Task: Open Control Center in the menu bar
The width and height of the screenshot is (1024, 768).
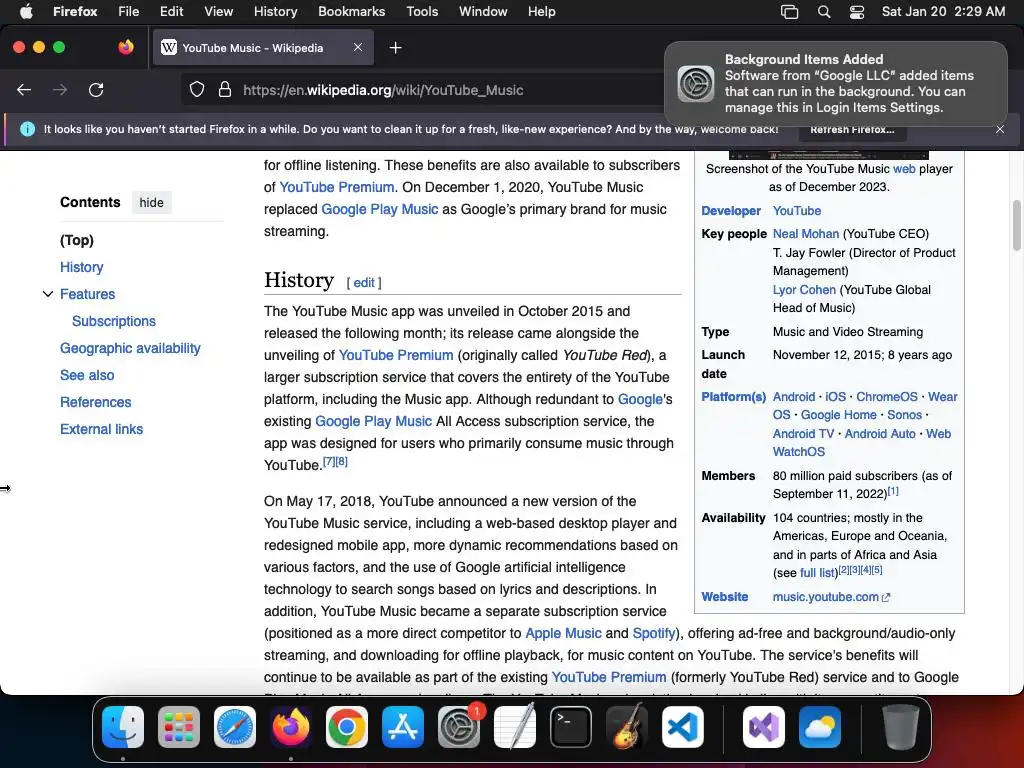Action: coord(857,12)
